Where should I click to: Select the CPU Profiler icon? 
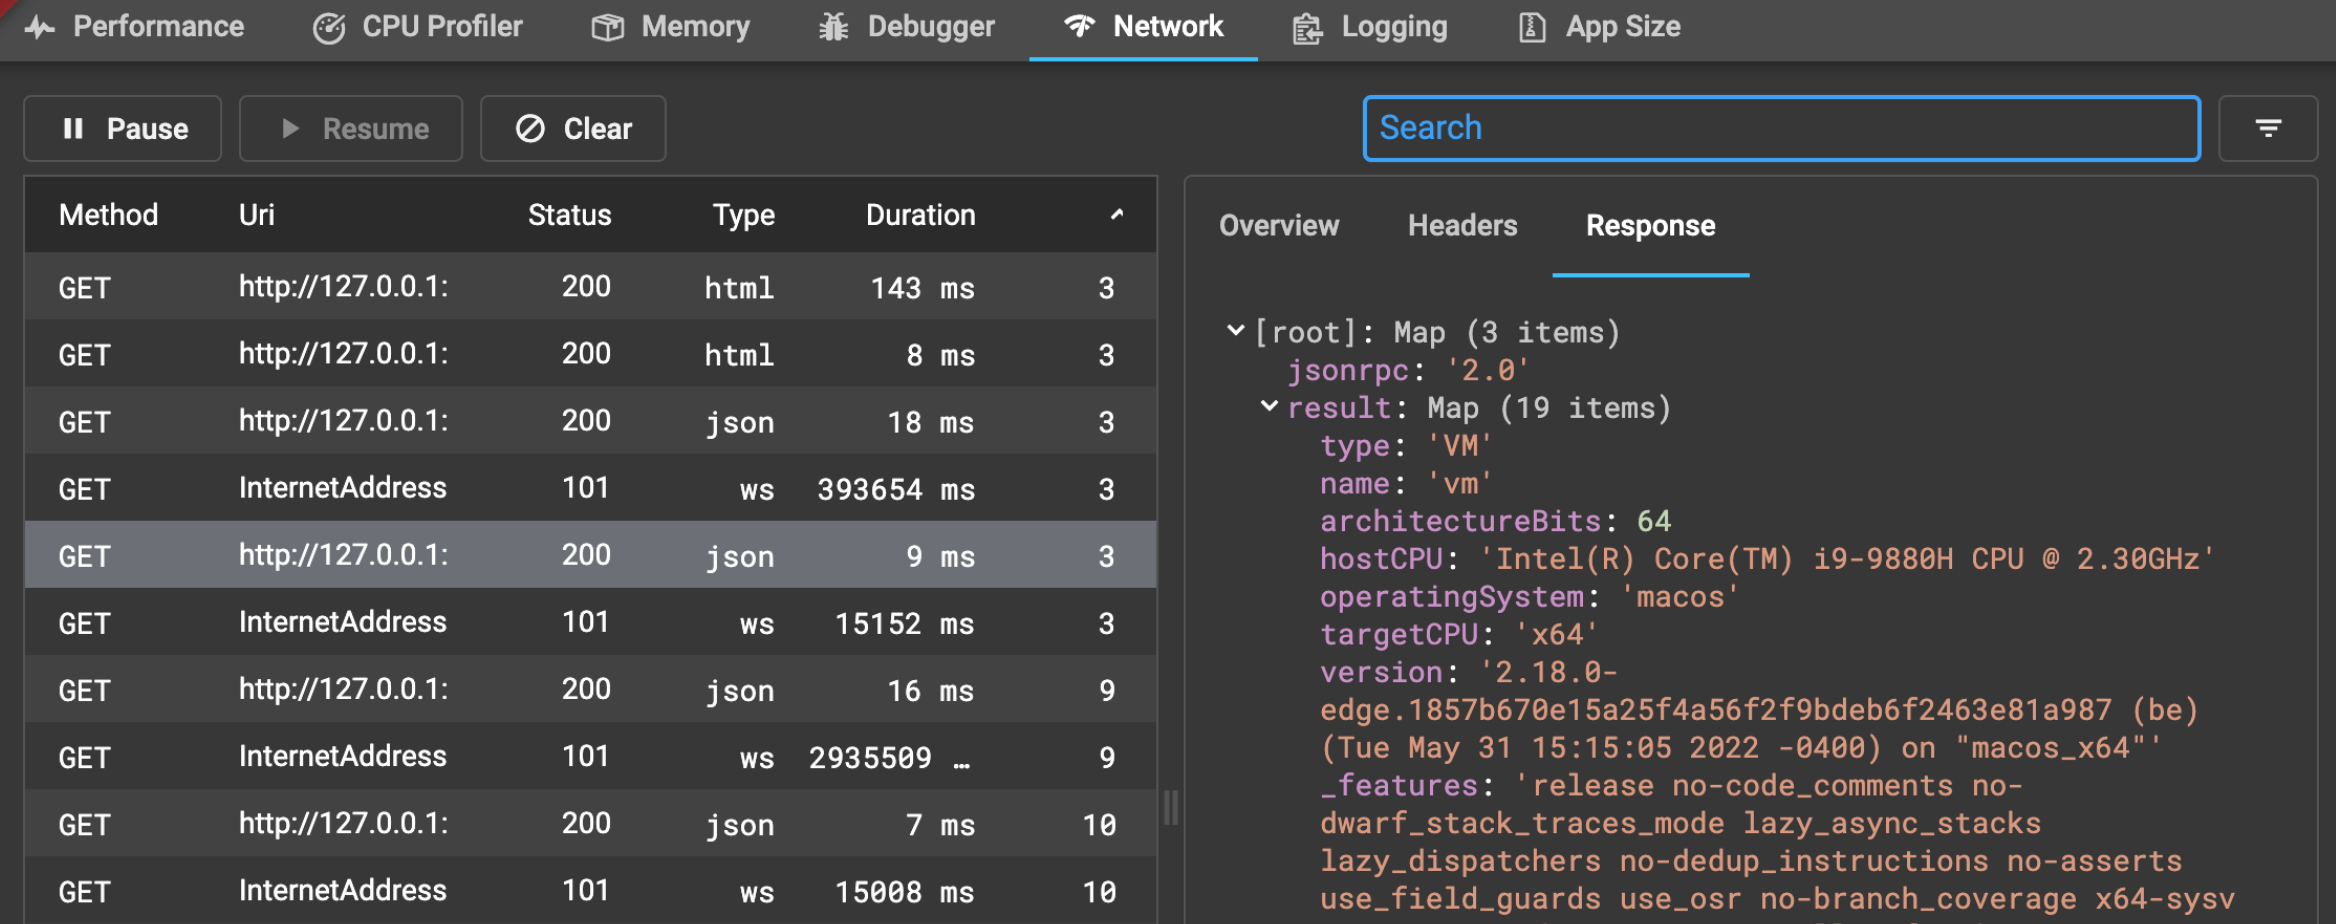(330, 27)
